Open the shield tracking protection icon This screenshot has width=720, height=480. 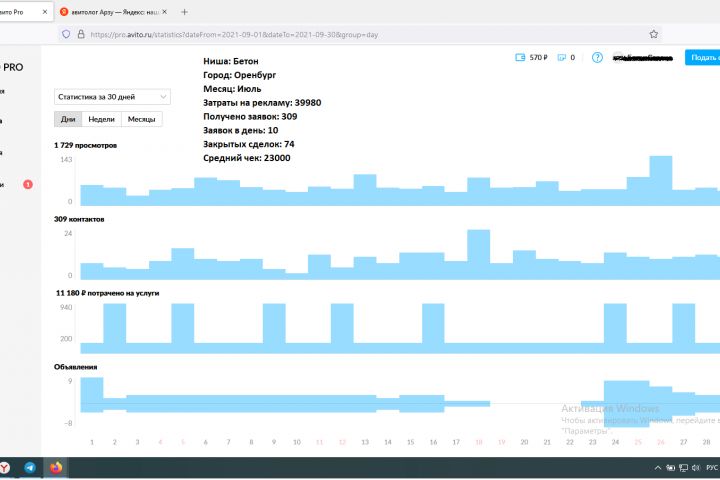[x=66, y=34]
